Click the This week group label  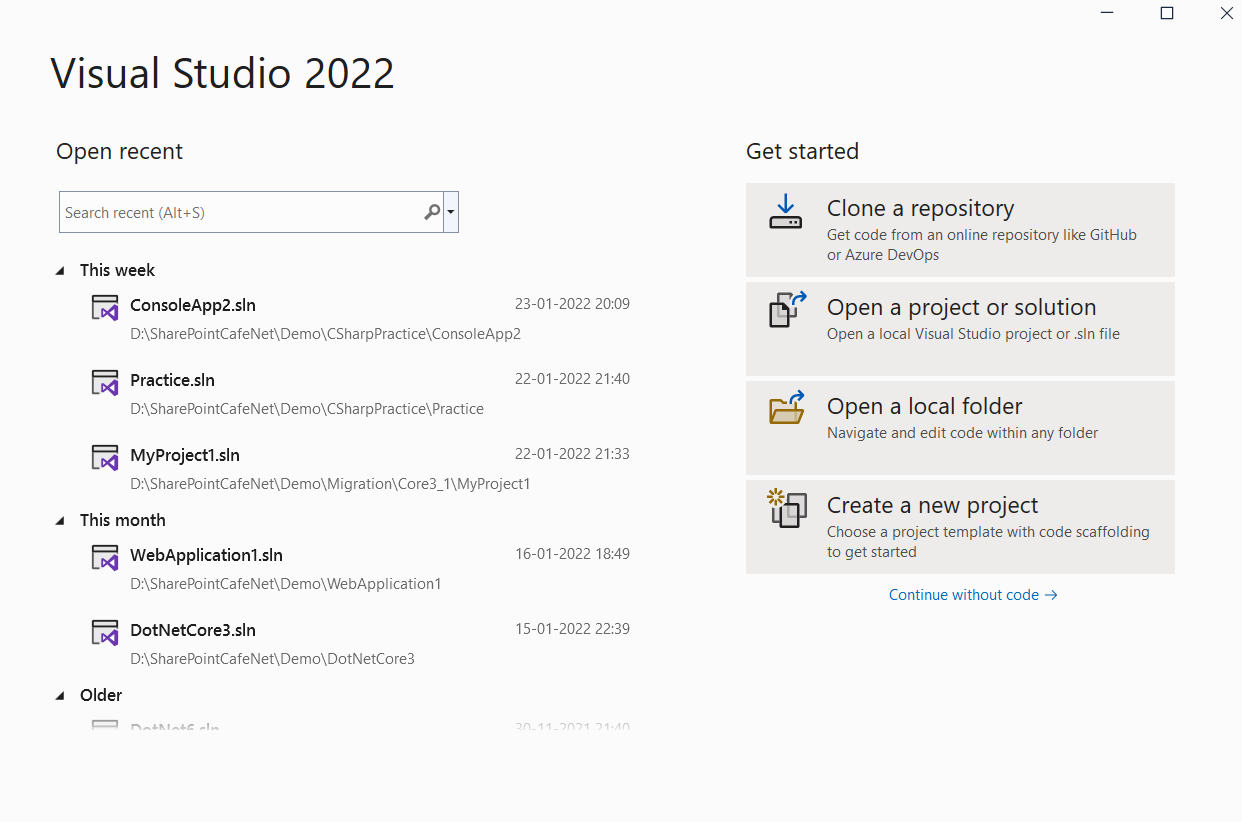(117, 270)
